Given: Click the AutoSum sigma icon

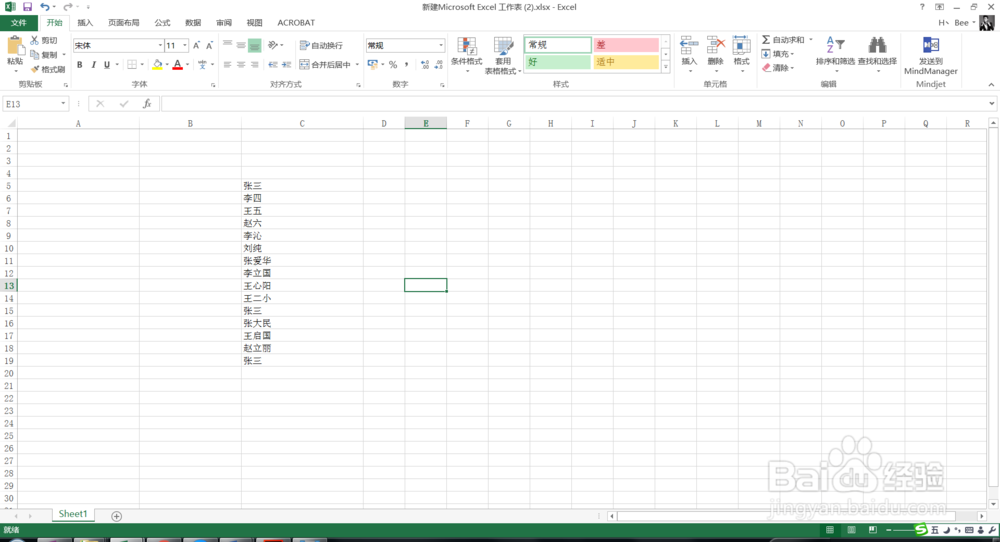Looking at the screenshot, I should [x=766, y=40].
